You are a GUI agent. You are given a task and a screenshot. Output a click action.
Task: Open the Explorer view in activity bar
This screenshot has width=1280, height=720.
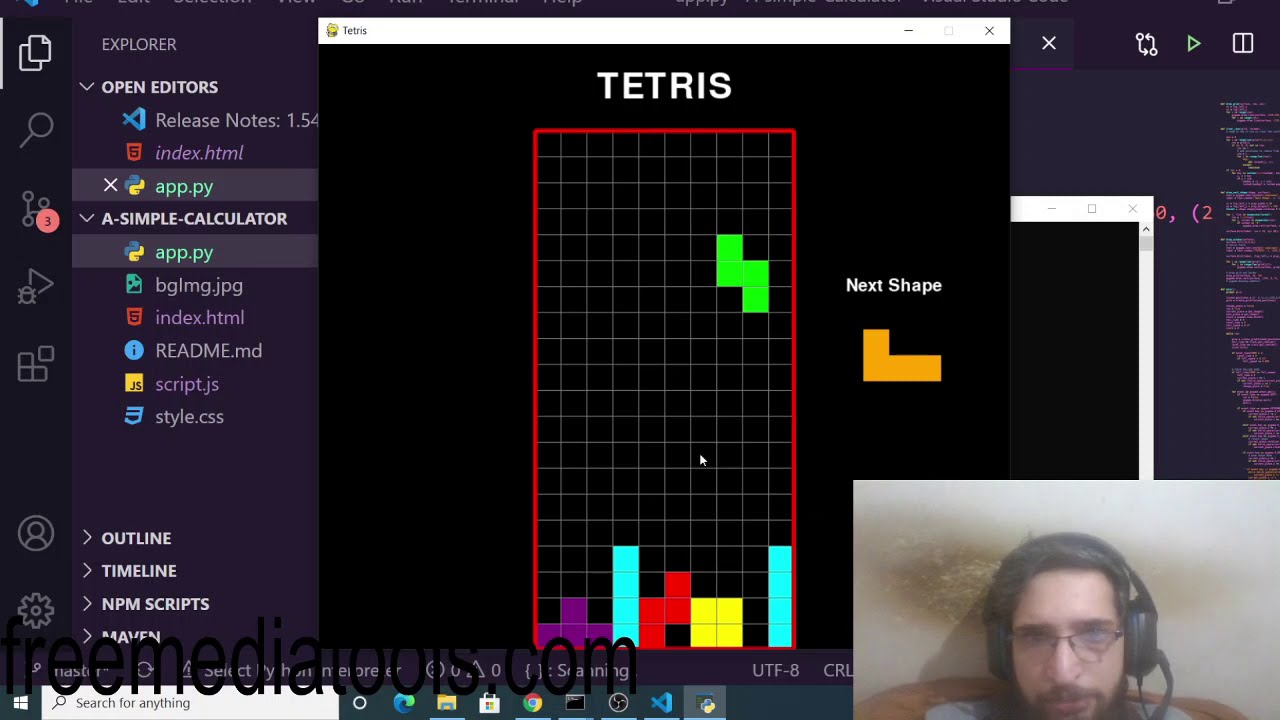click(36, 53)
